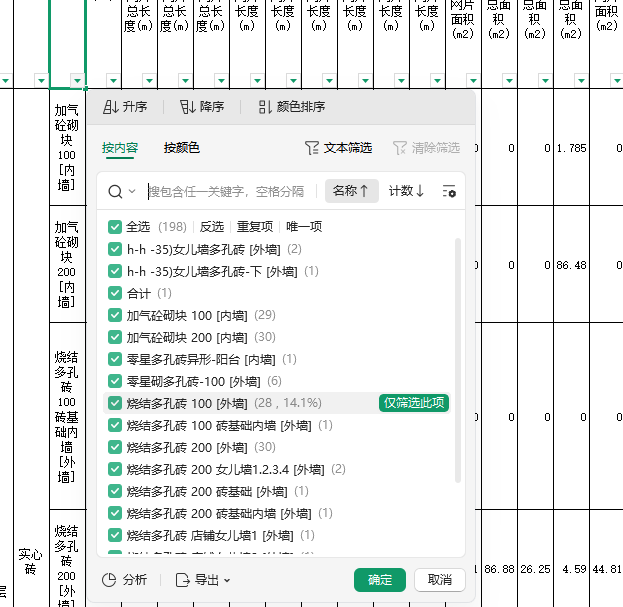Uncheck 烧结多孔砖 200 [外墙] checkbox

point(115,447)
